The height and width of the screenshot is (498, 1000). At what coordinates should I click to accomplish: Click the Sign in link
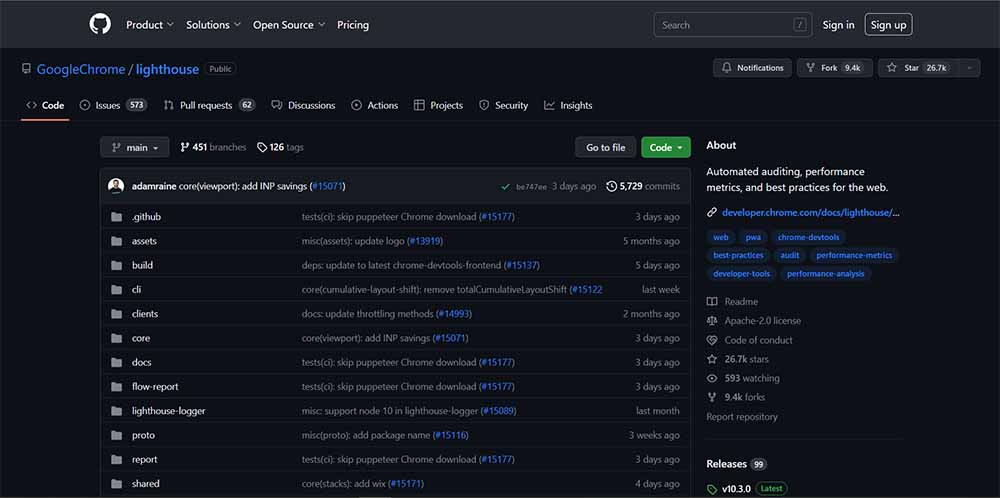click(838, 25)
